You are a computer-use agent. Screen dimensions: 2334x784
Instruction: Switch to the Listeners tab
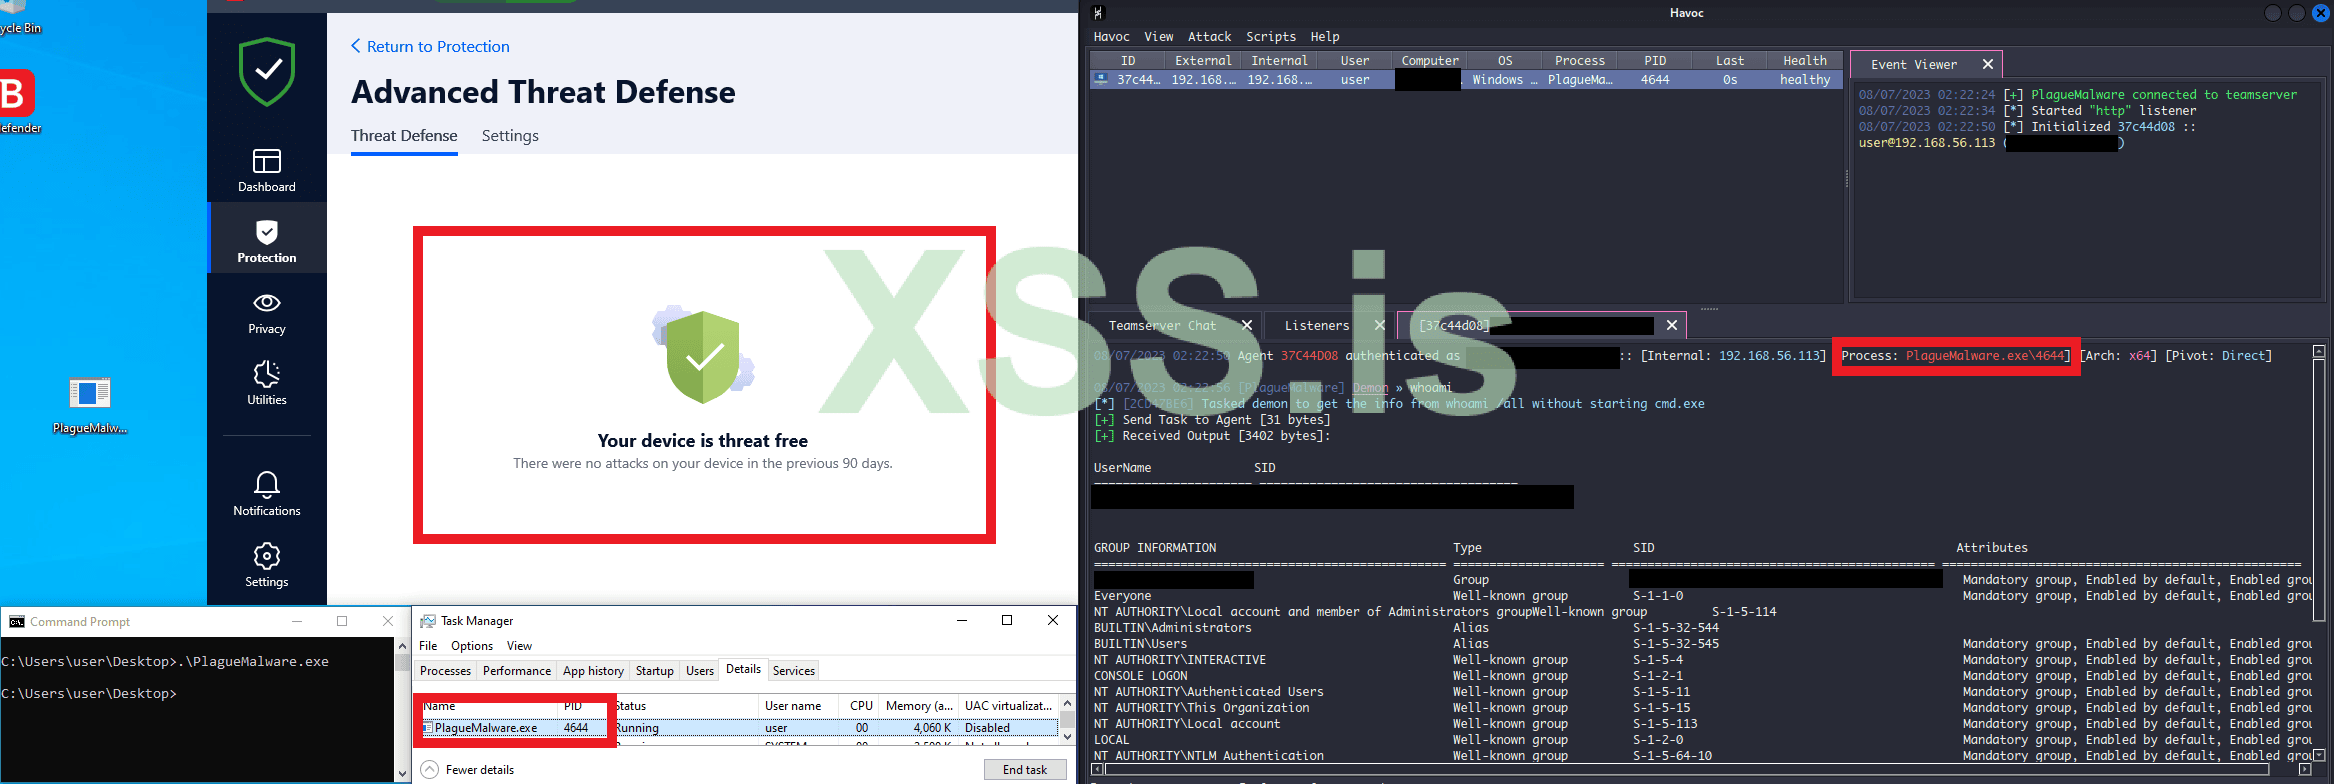pos(1317,325)
